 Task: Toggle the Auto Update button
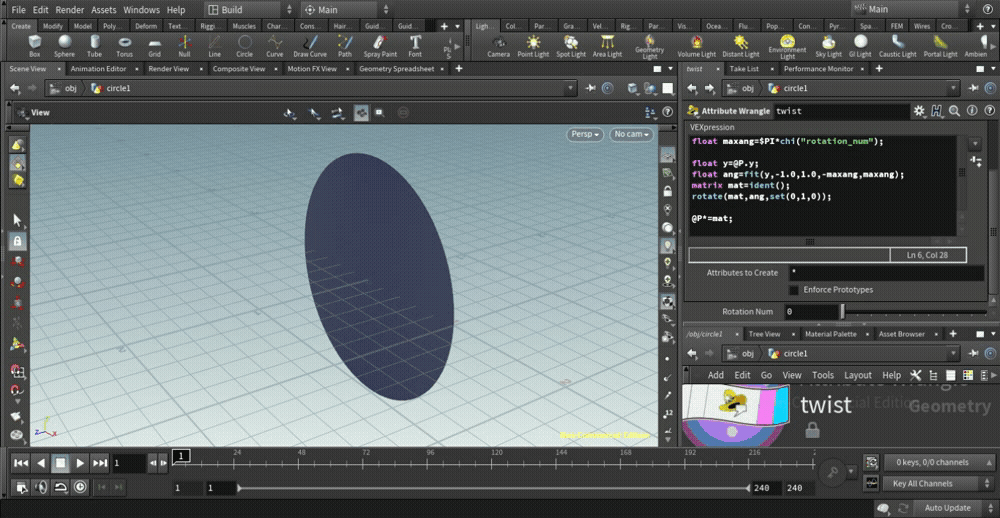pyautogui.click(x=946, y=508)
